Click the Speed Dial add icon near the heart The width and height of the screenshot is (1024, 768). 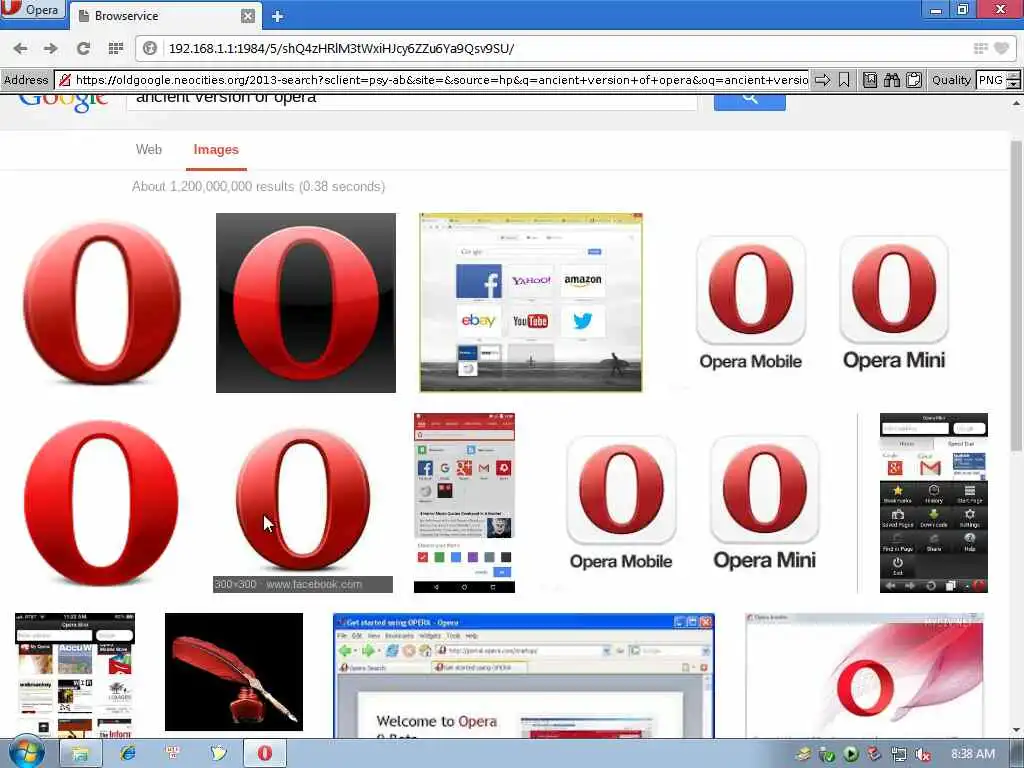click(980, 48)
